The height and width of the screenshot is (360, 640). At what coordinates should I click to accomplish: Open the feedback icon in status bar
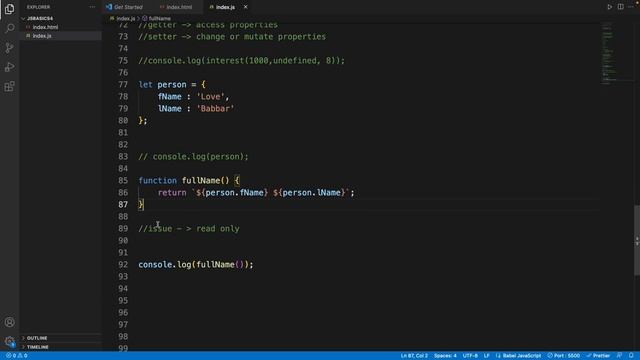pos(619,356)
